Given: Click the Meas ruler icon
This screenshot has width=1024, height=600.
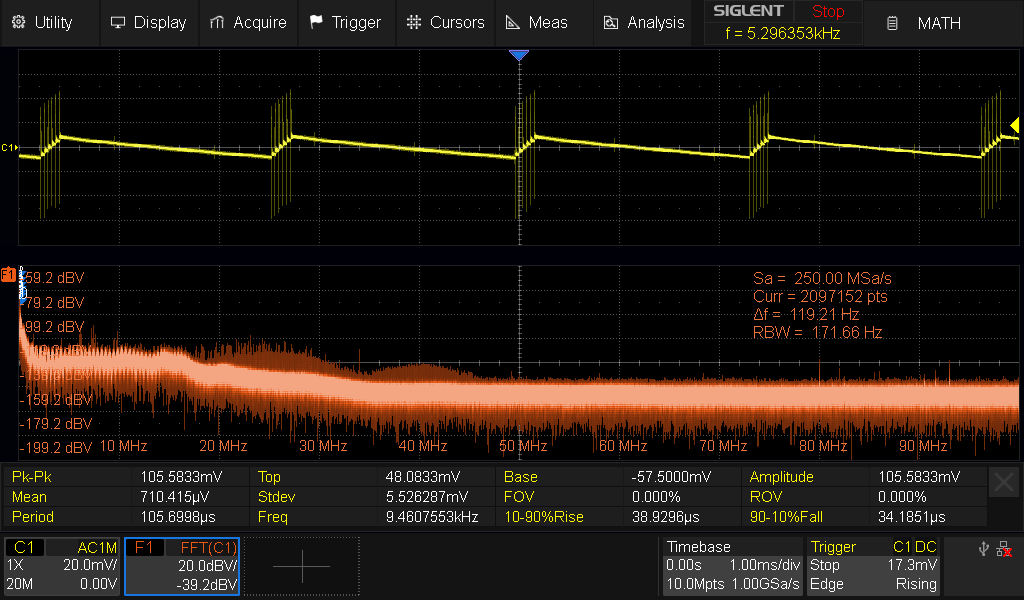Looking at the screenshot, I should click(512, 22).
